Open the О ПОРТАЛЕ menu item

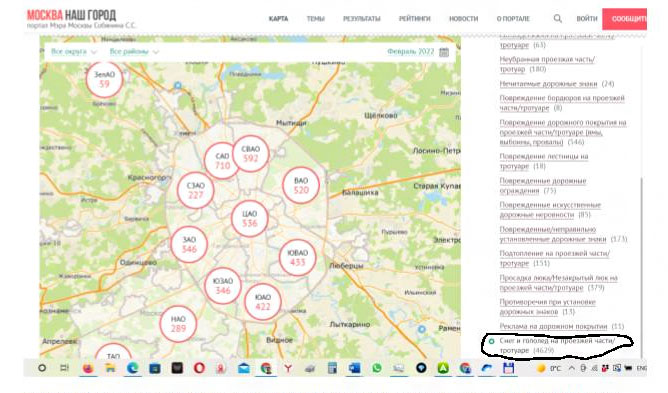coord(513,19)
